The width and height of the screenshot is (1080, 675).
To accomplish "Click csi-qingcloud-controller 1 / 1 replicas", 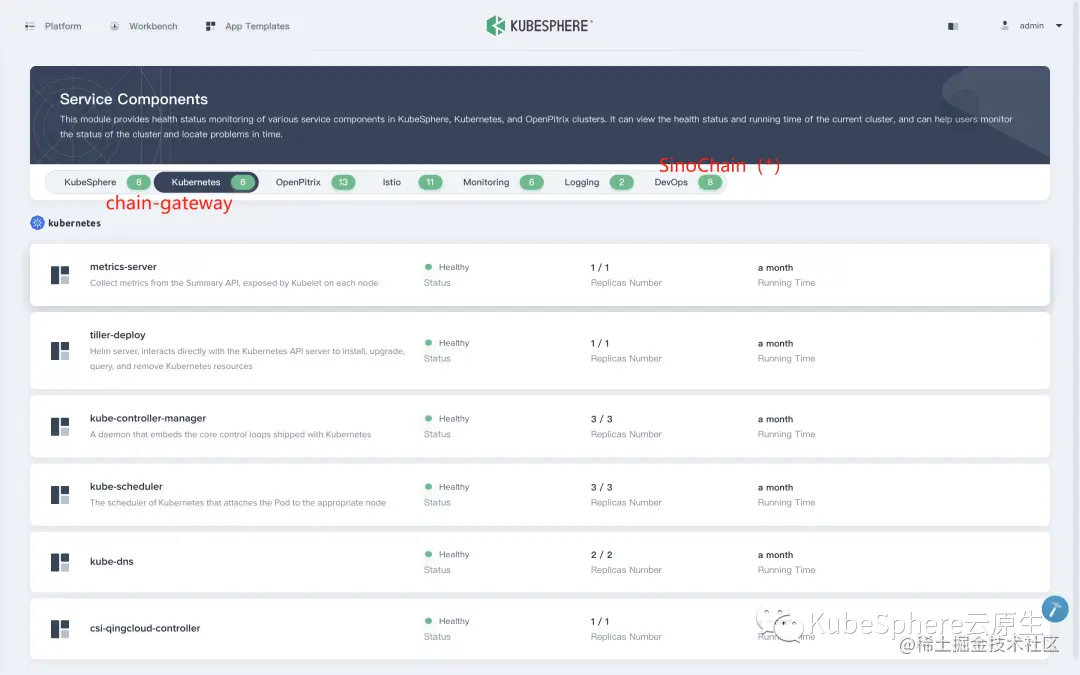I will (x=600, y=621).
